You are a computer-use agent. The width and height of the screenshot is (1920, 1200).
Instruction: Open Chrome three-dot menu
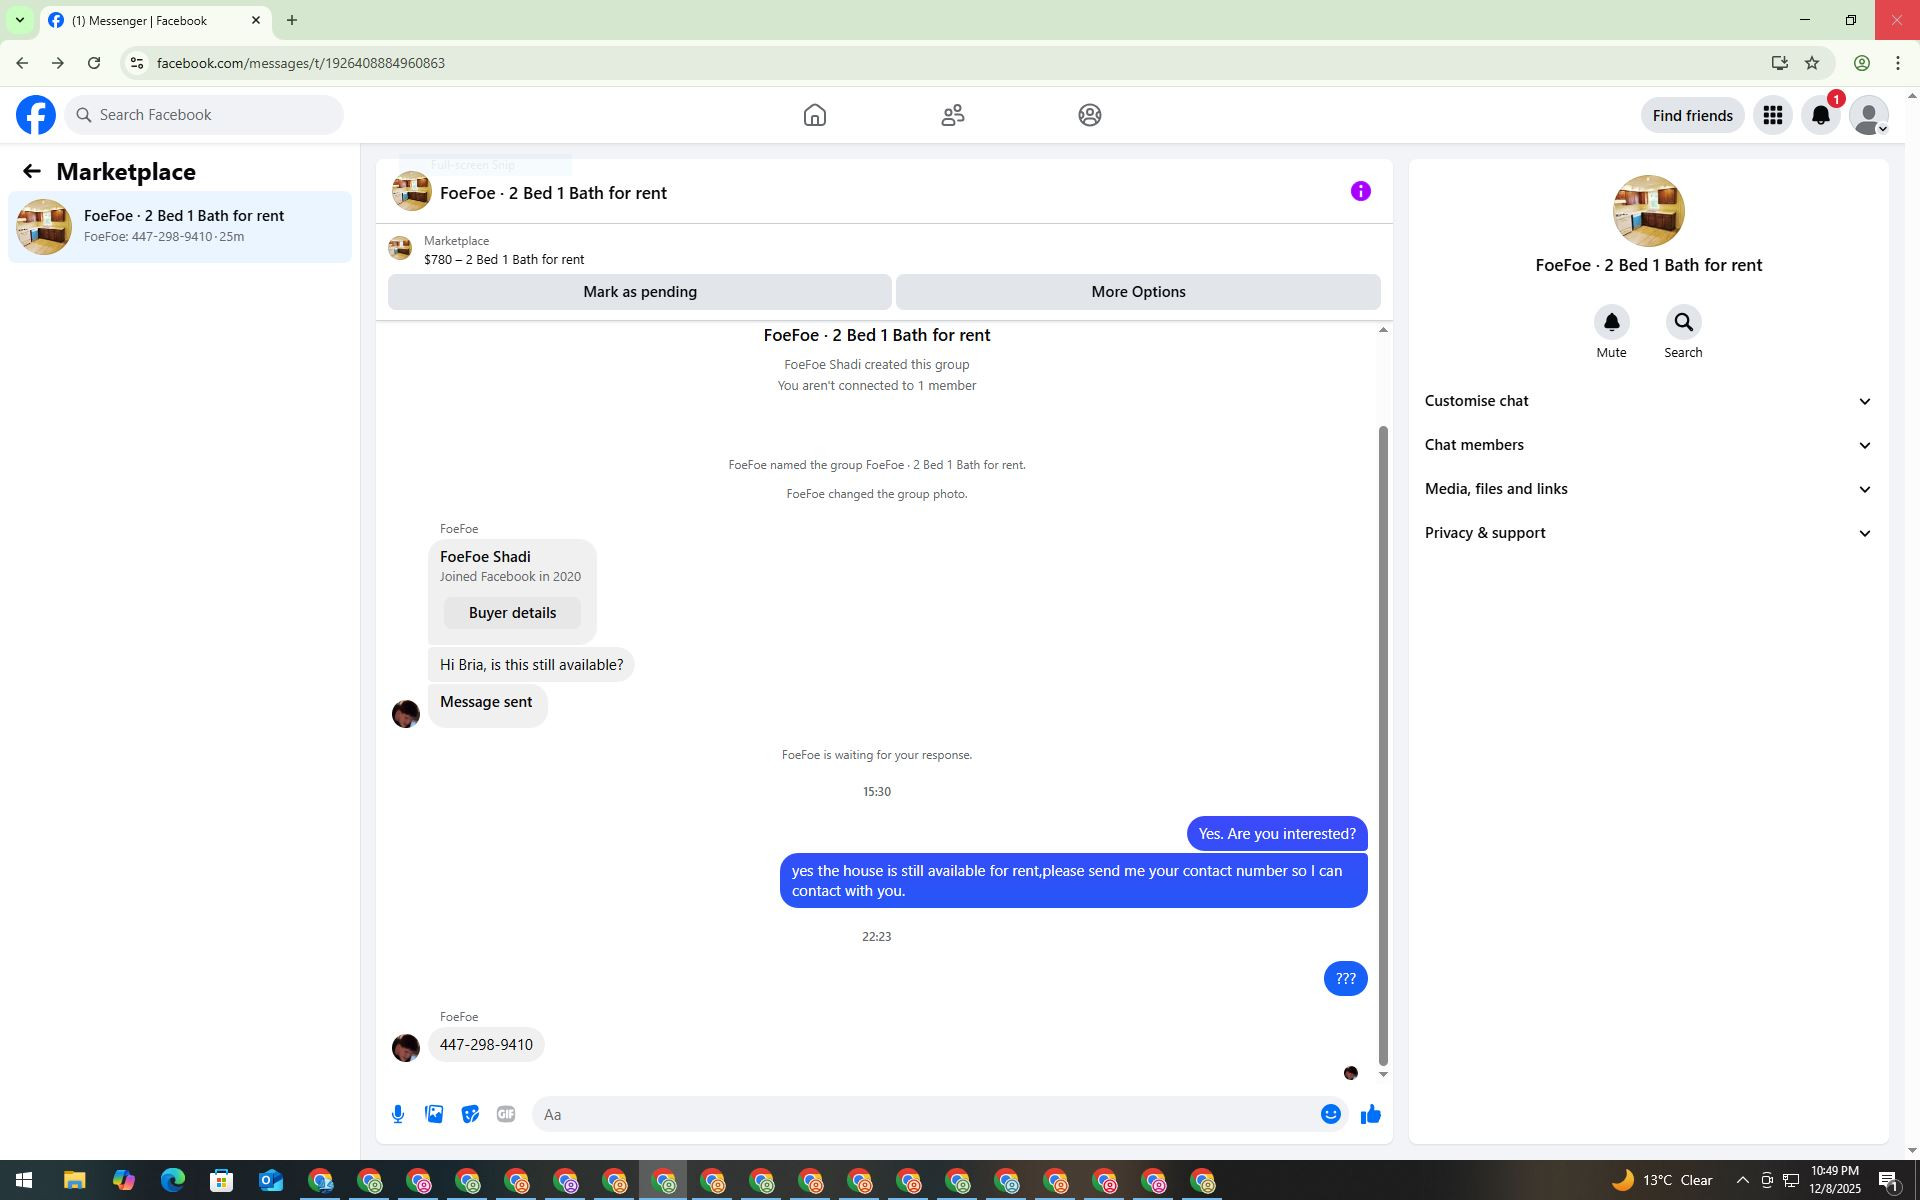[1898, 63]
